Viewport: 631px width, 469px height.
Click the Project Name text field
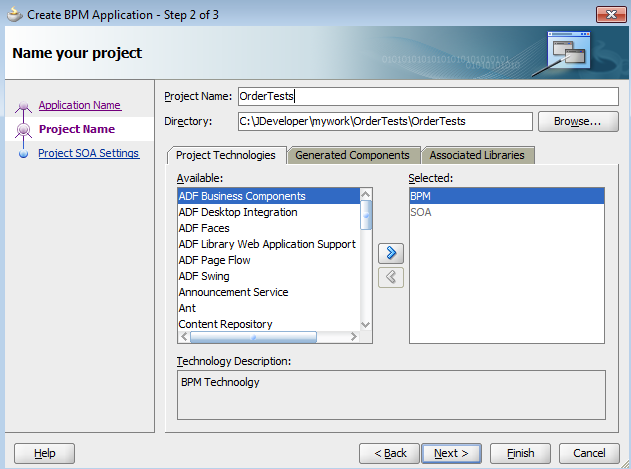(x=427, y=96)
